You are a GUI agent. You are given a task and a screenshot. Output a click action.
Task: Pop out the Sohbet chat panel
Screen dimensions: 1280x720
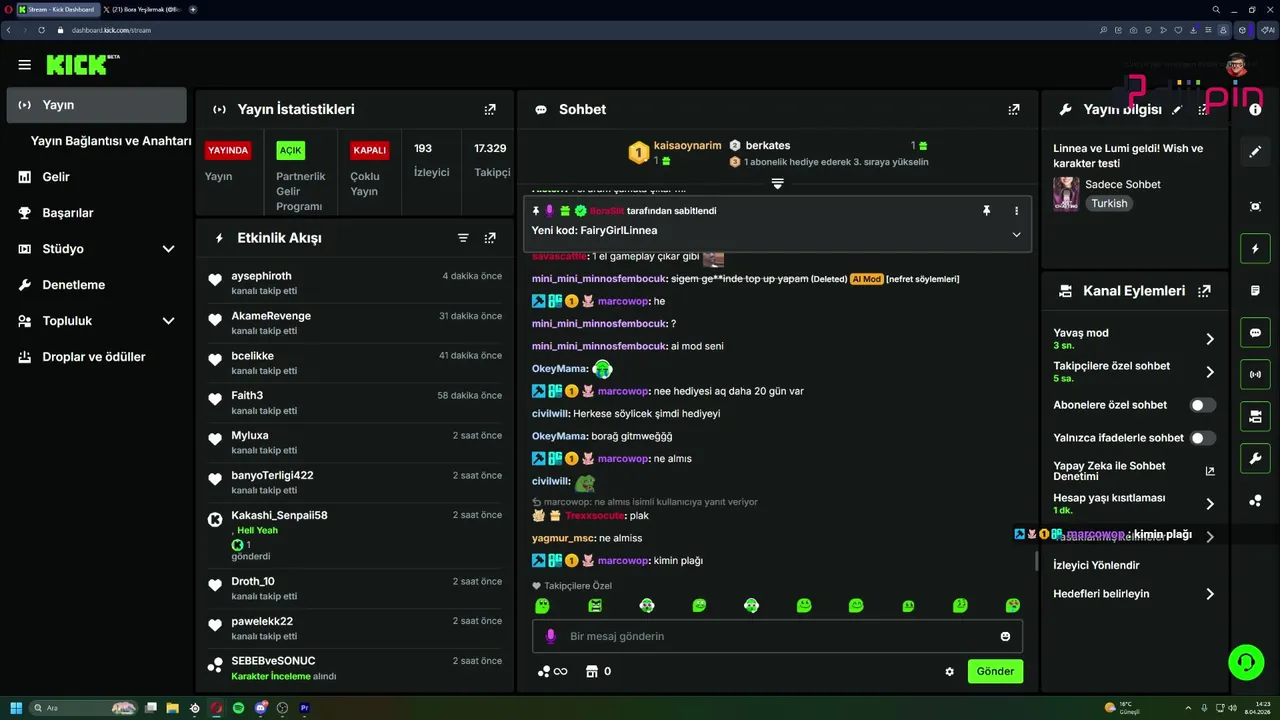(x=1014, y=109)
